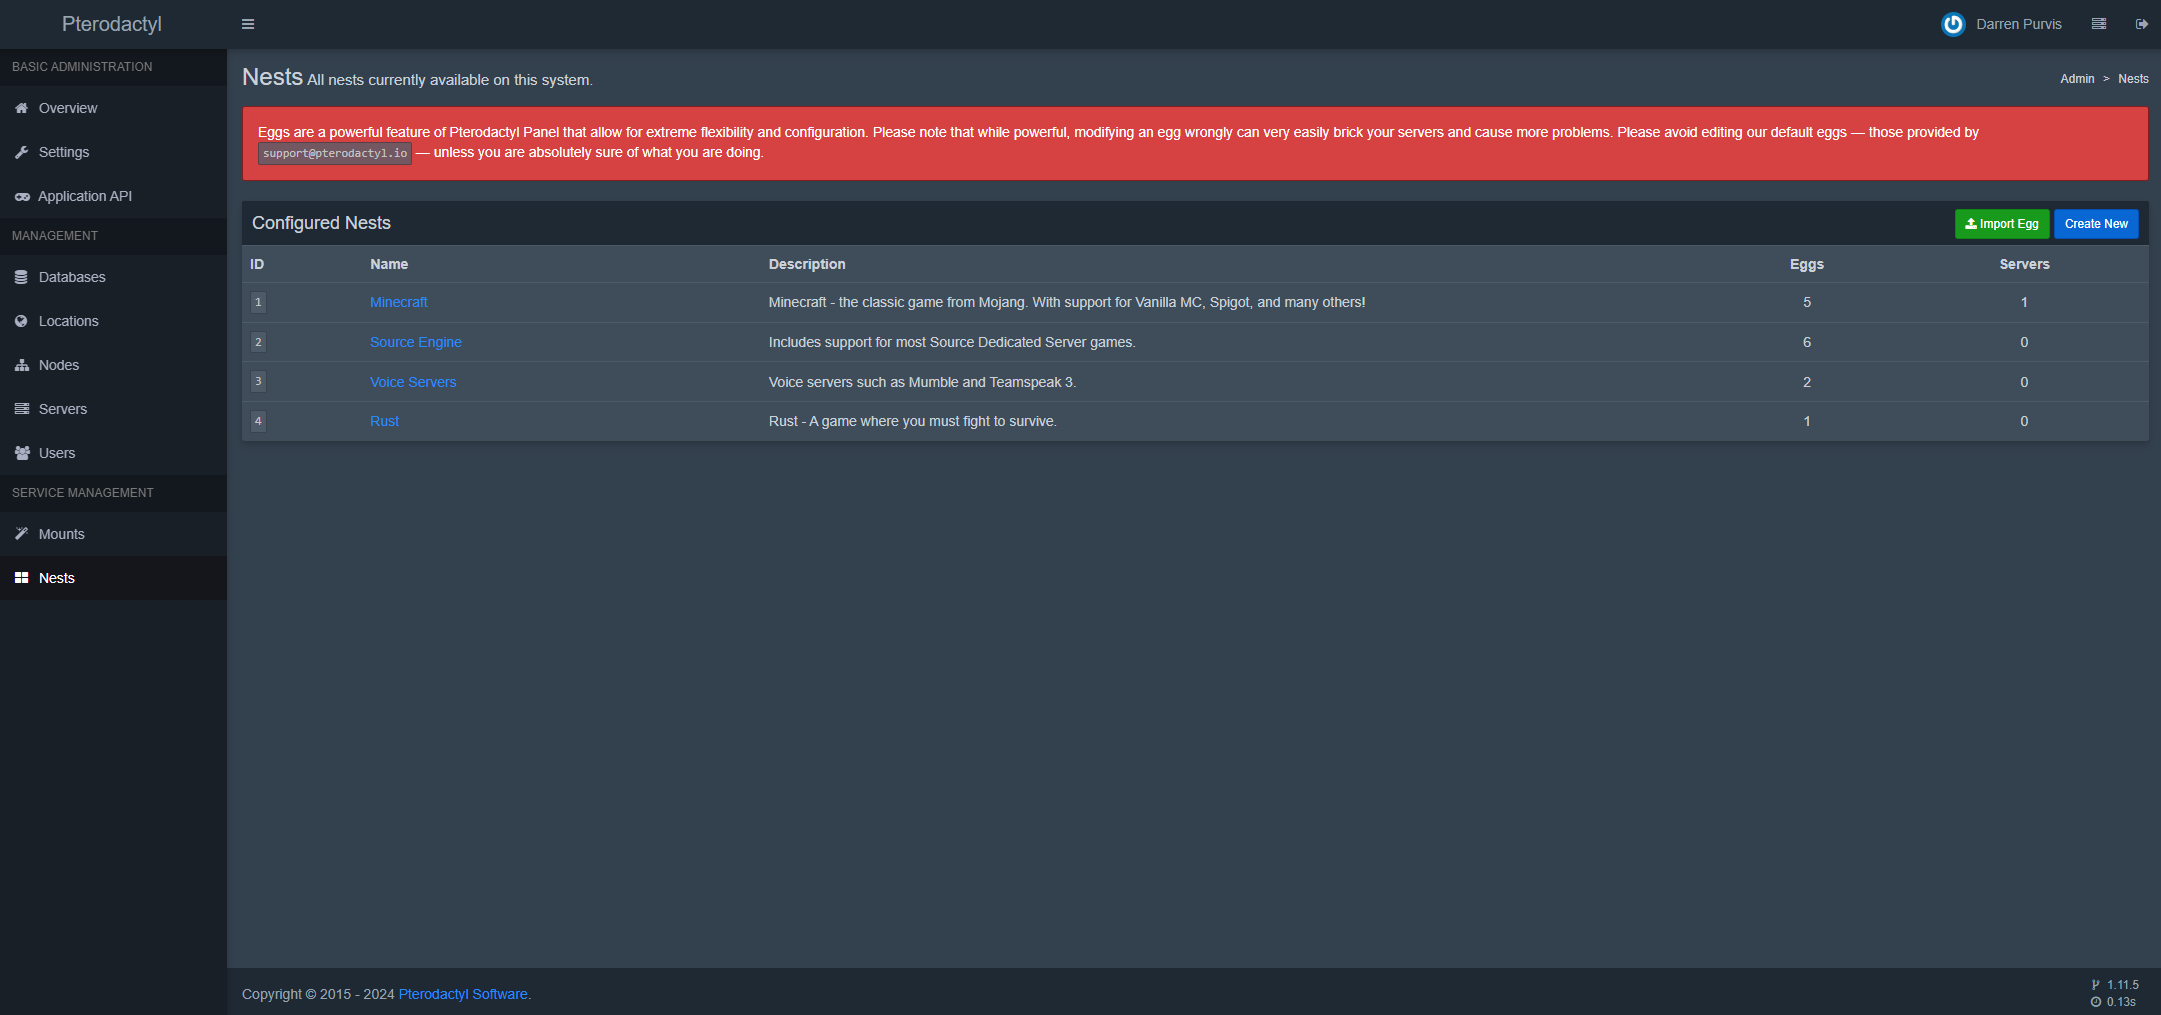Image resolution: width=2161 pixels, height=1015 pixels.
Task: Sign out using the logout icon
Action: 2141,23
